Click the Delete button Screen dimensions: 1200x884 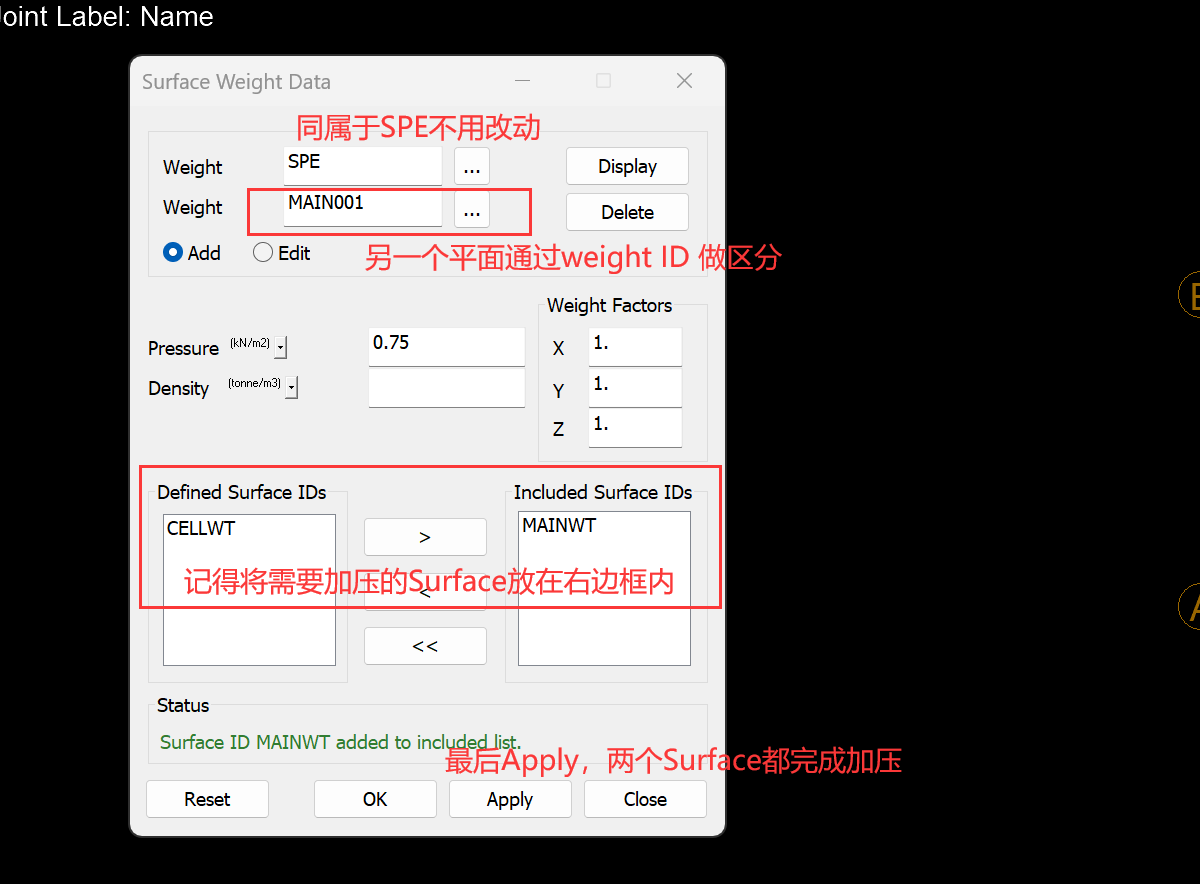pos(627,212)
